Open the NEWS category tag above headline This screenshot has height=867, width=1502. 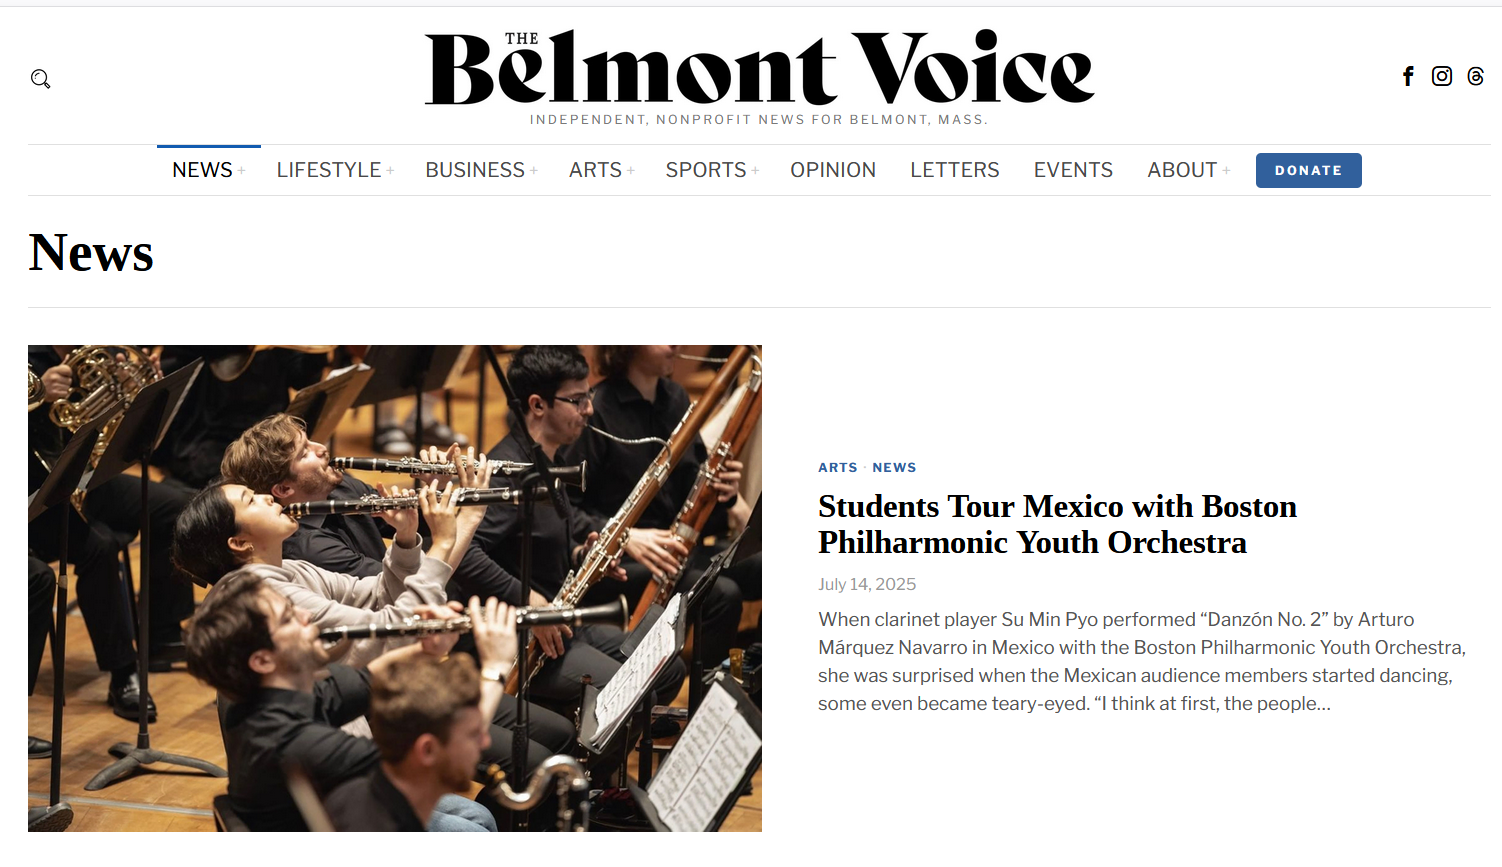coord(894,467)
